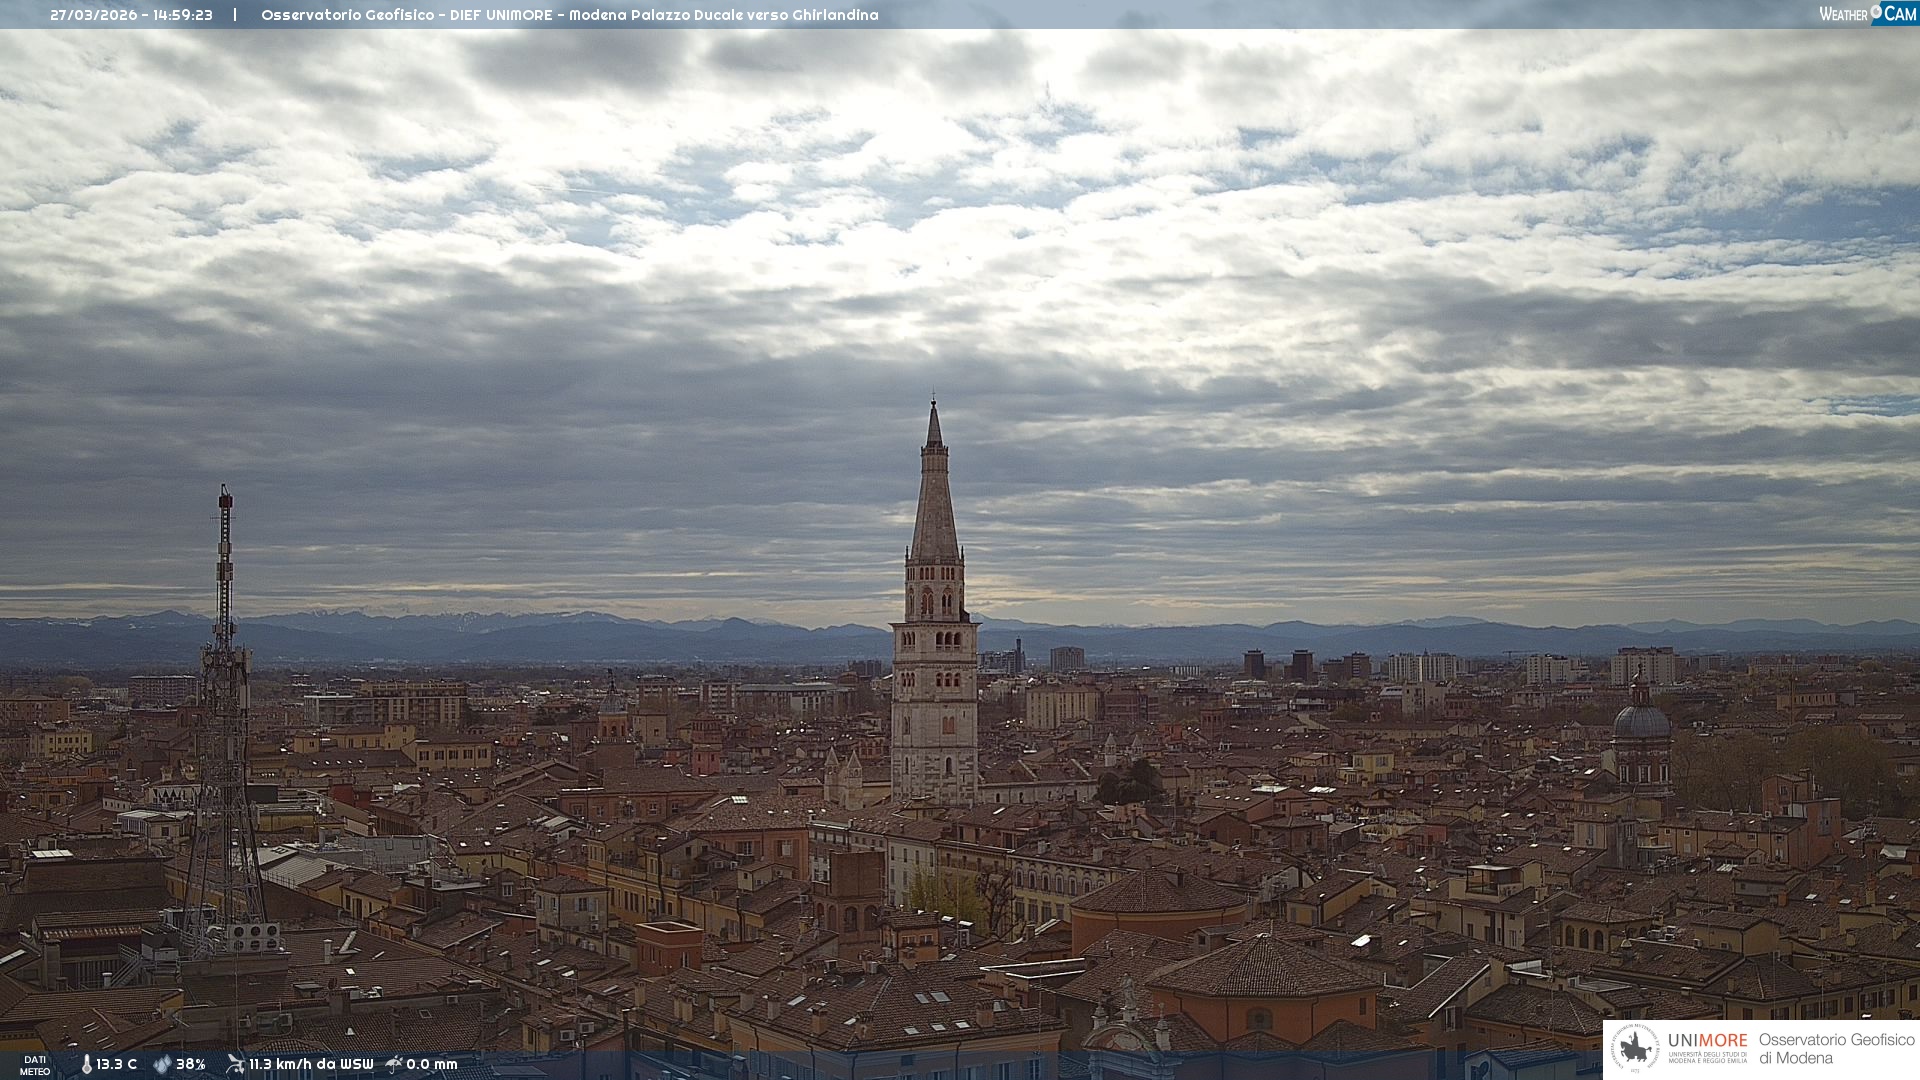The image size is (1920, 1080).
Task: Click the camera lens icon in WeatherCam logo
Action: click(x=1876, y=12)
